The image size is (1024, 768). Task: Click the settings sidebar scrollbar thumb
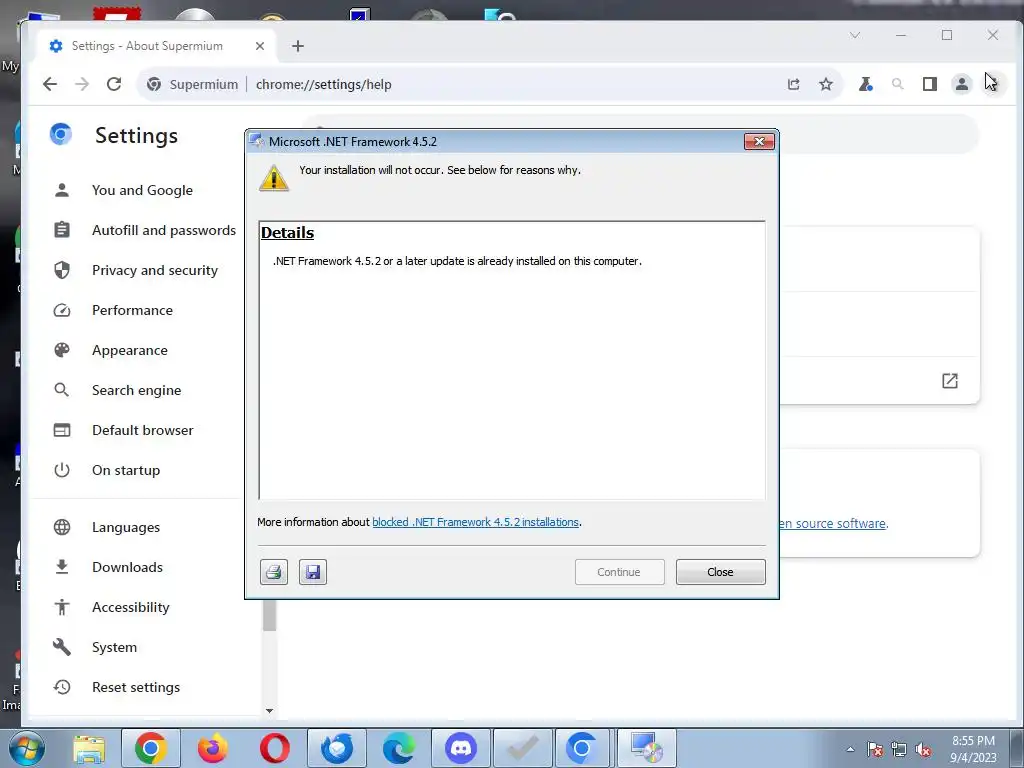[x=269, y=616]
